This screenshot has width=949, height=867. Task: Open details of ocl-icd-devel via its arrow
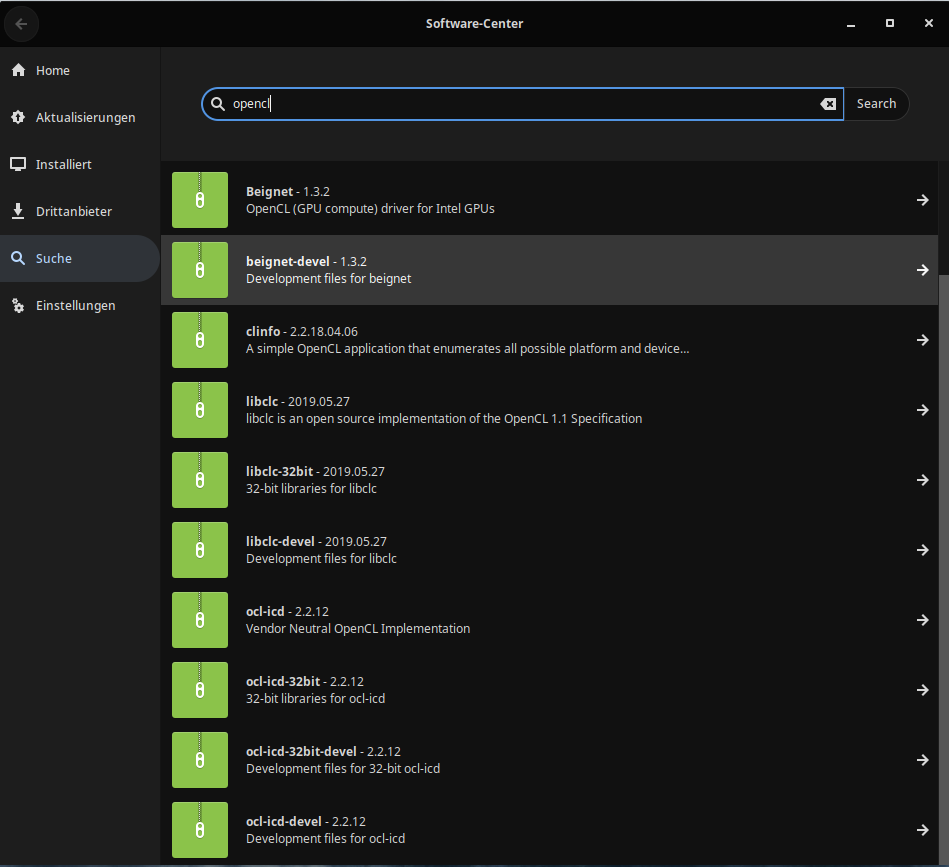pyautogui.click(x=922, y=830)
